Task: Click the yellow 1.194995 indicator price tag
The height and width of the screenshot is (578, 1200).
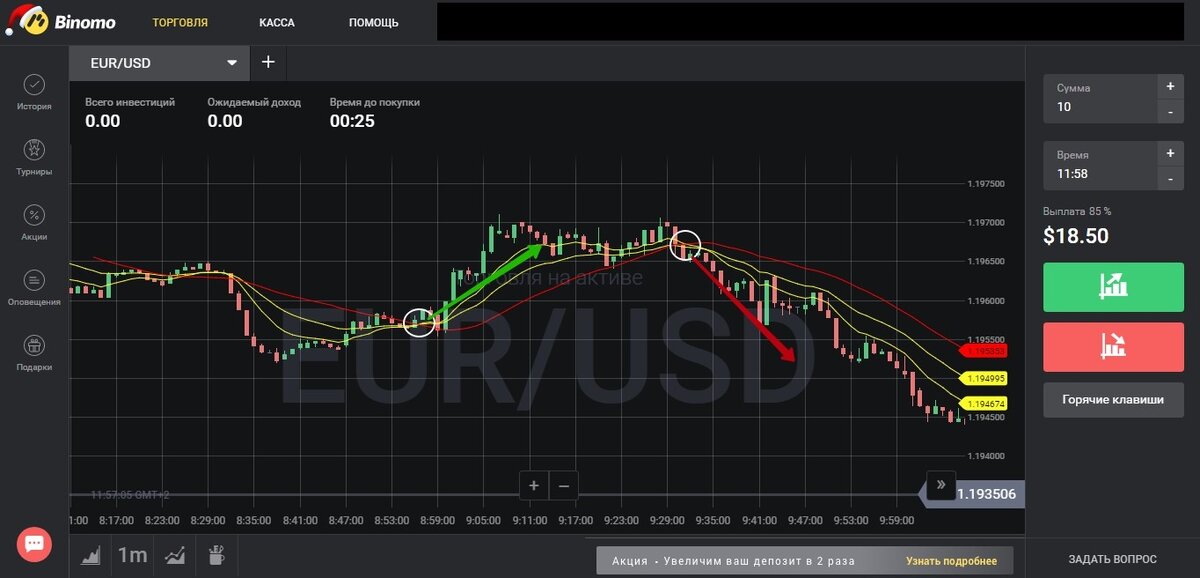Action: coord(982,379)
